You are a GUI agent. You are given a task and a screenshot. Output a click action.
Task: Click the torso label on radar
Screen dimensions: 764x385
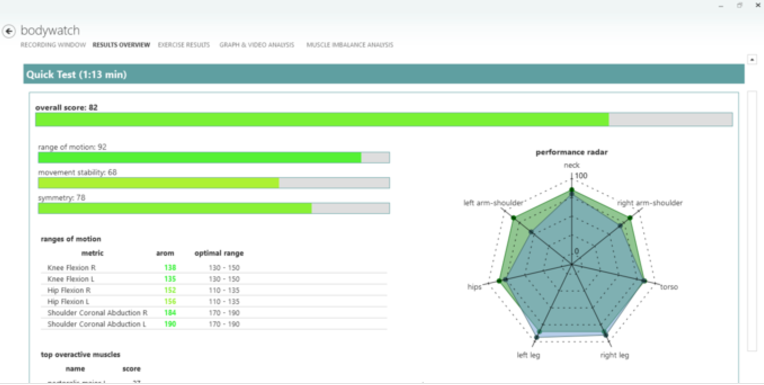[668, 287]
